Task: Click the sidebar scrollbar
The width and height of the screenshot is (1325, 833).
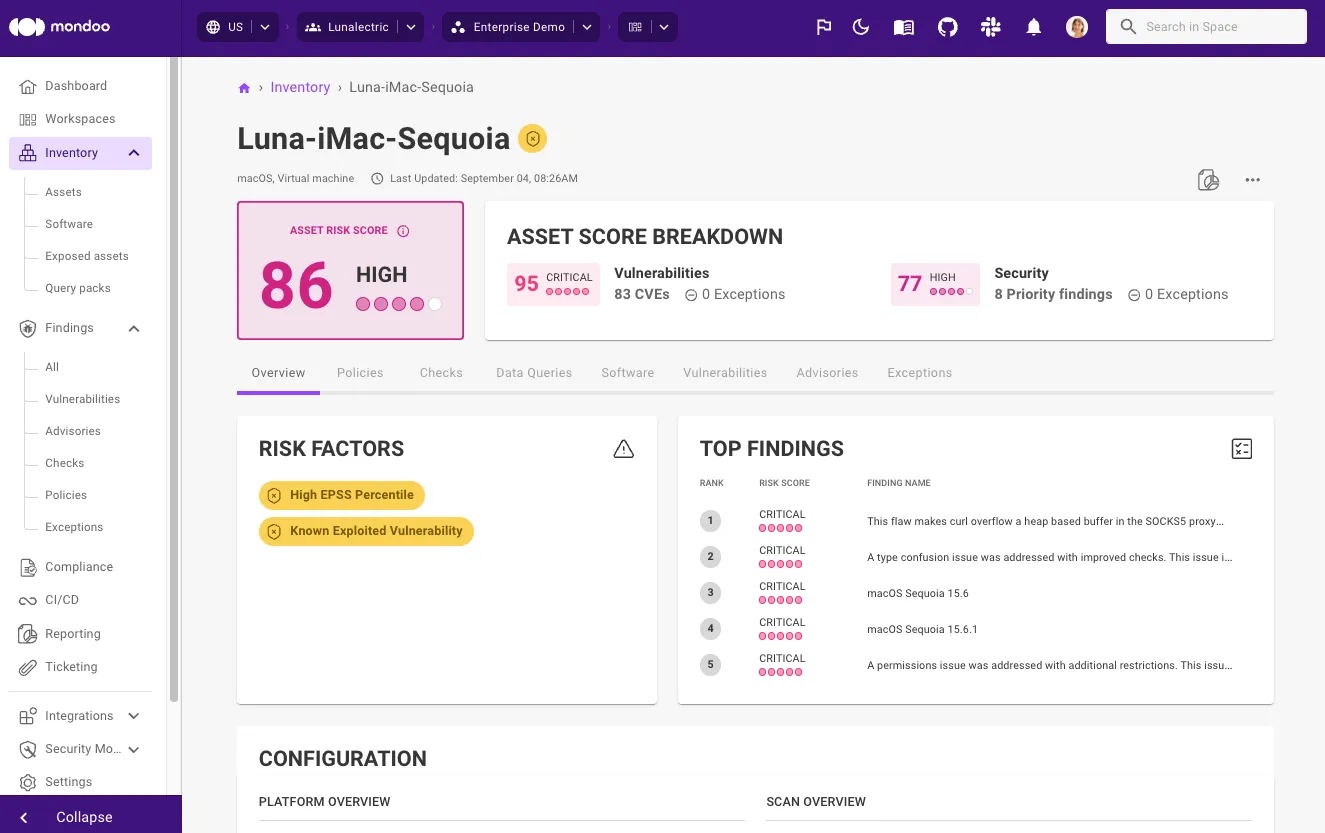Action: coord(174,378)
